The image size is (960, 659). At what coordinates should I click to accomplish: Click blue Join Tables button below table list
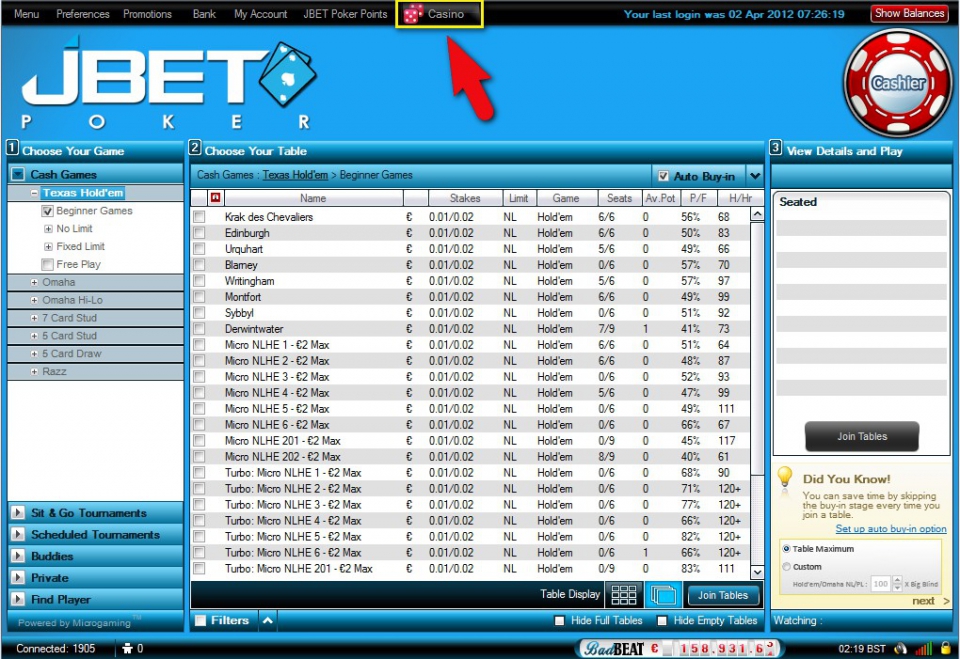tap(722, 595)
